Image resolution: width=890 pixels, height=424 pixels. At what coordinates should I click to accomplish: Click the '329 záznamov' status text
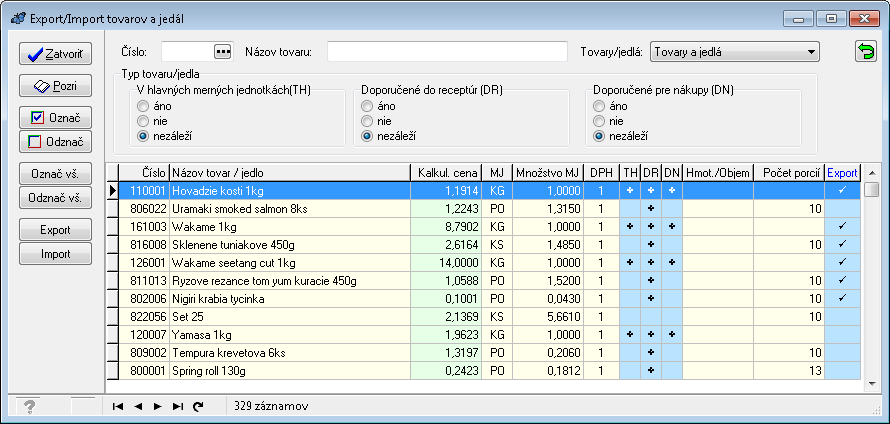[271, 406]
